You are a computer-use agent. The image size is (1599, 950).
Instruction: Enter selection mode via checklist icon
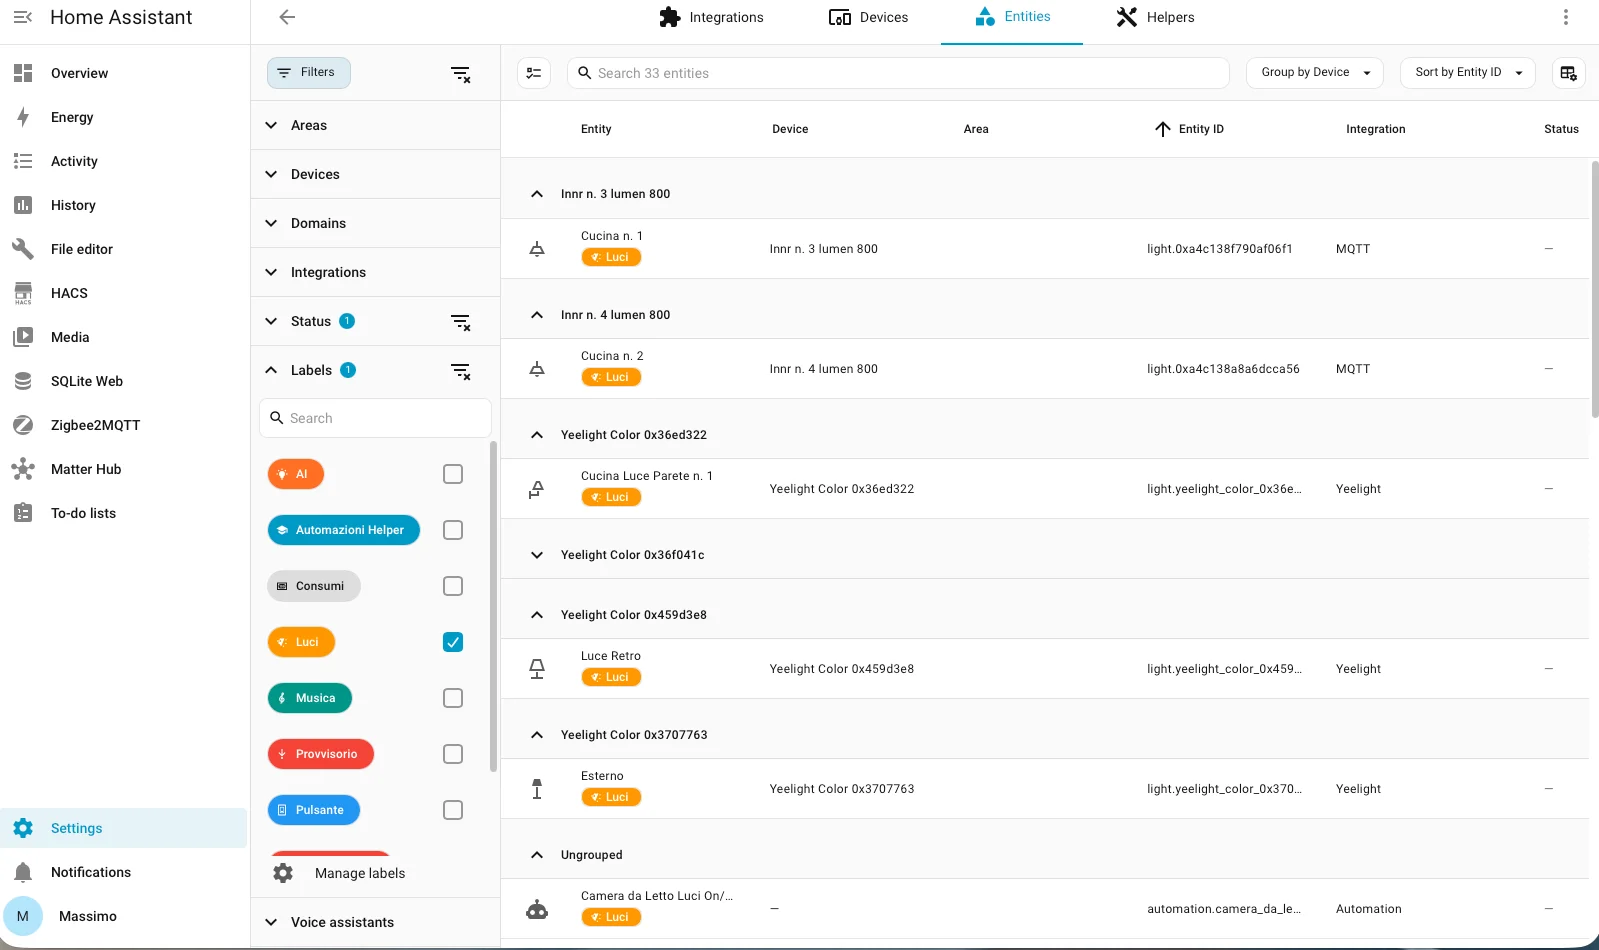tap(534, 73)
